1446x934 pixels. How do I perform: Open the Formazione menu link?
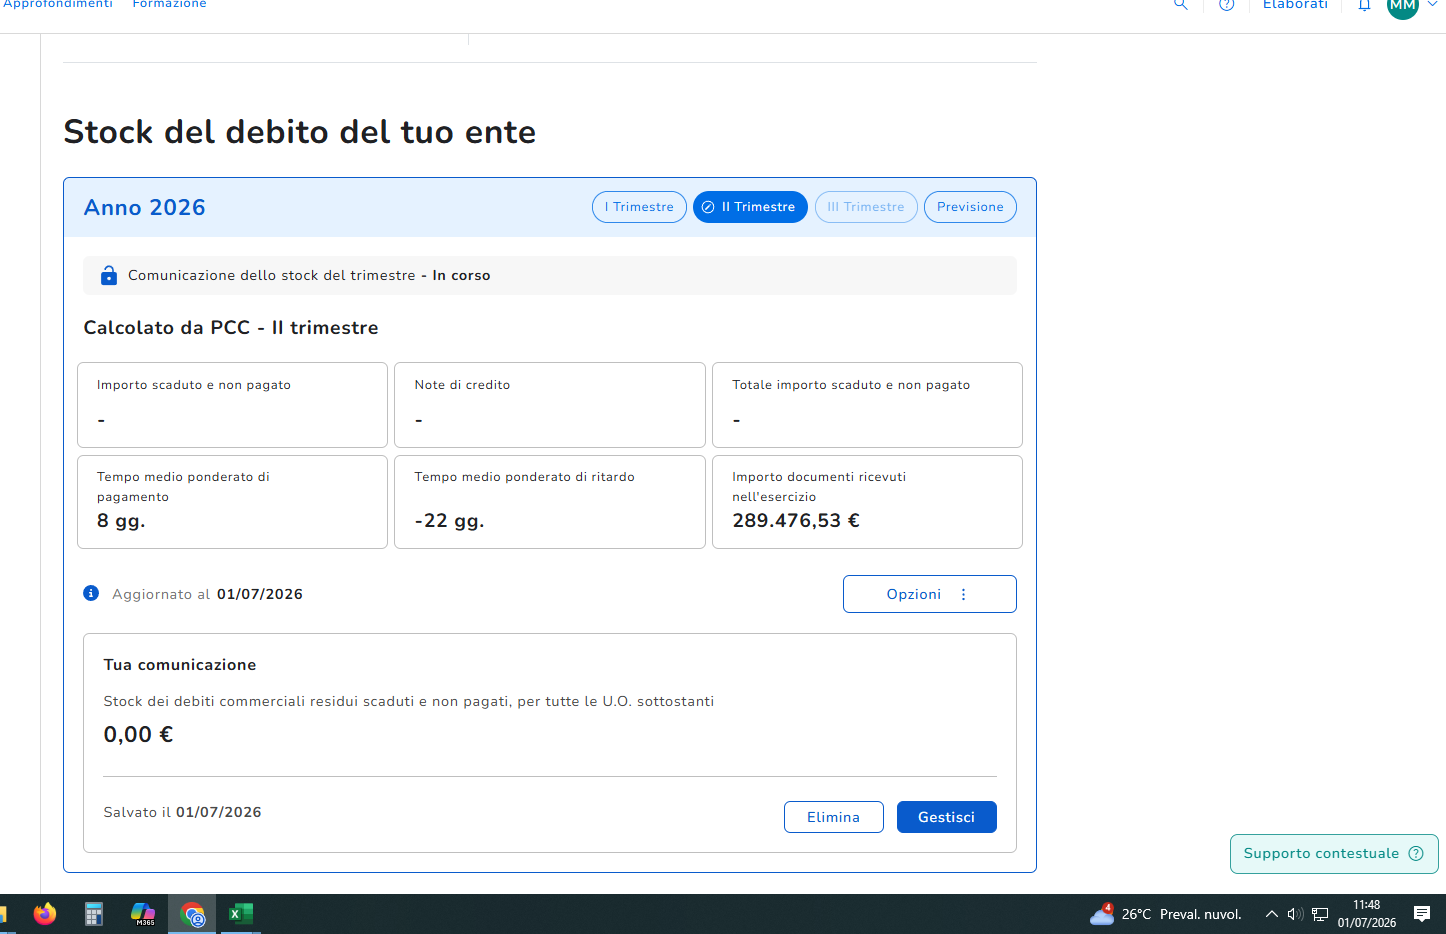pyautogui.click(x=170, y=4)
